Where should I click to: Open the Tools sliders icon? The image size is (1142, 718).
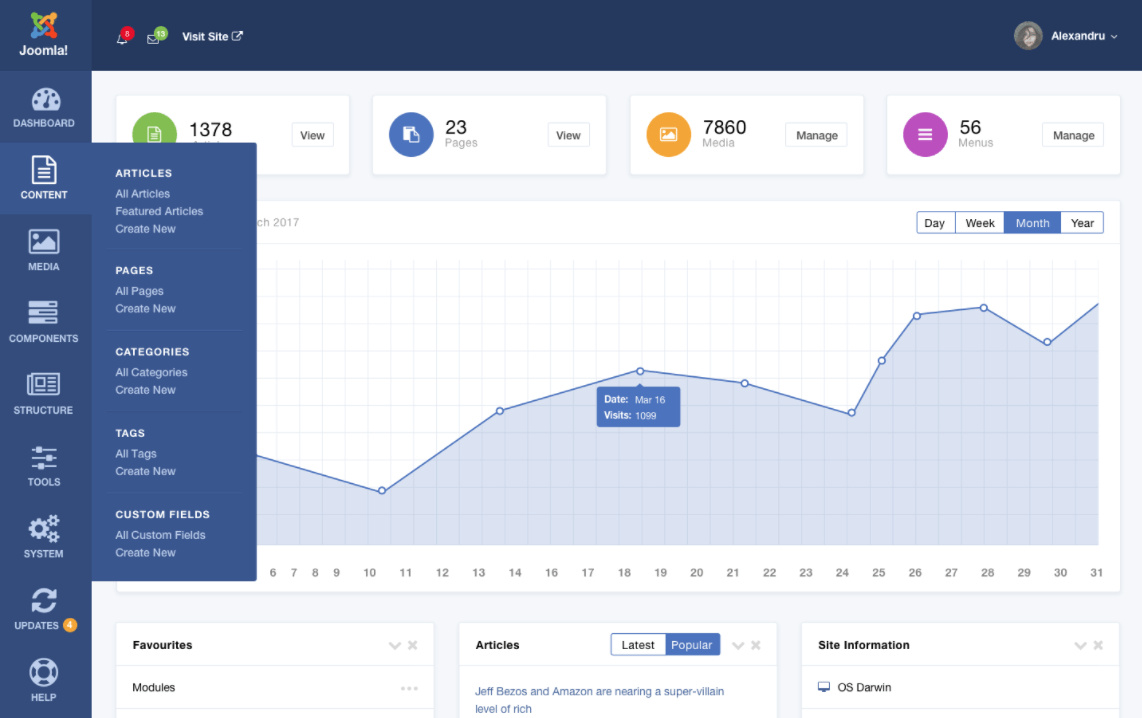44,458
